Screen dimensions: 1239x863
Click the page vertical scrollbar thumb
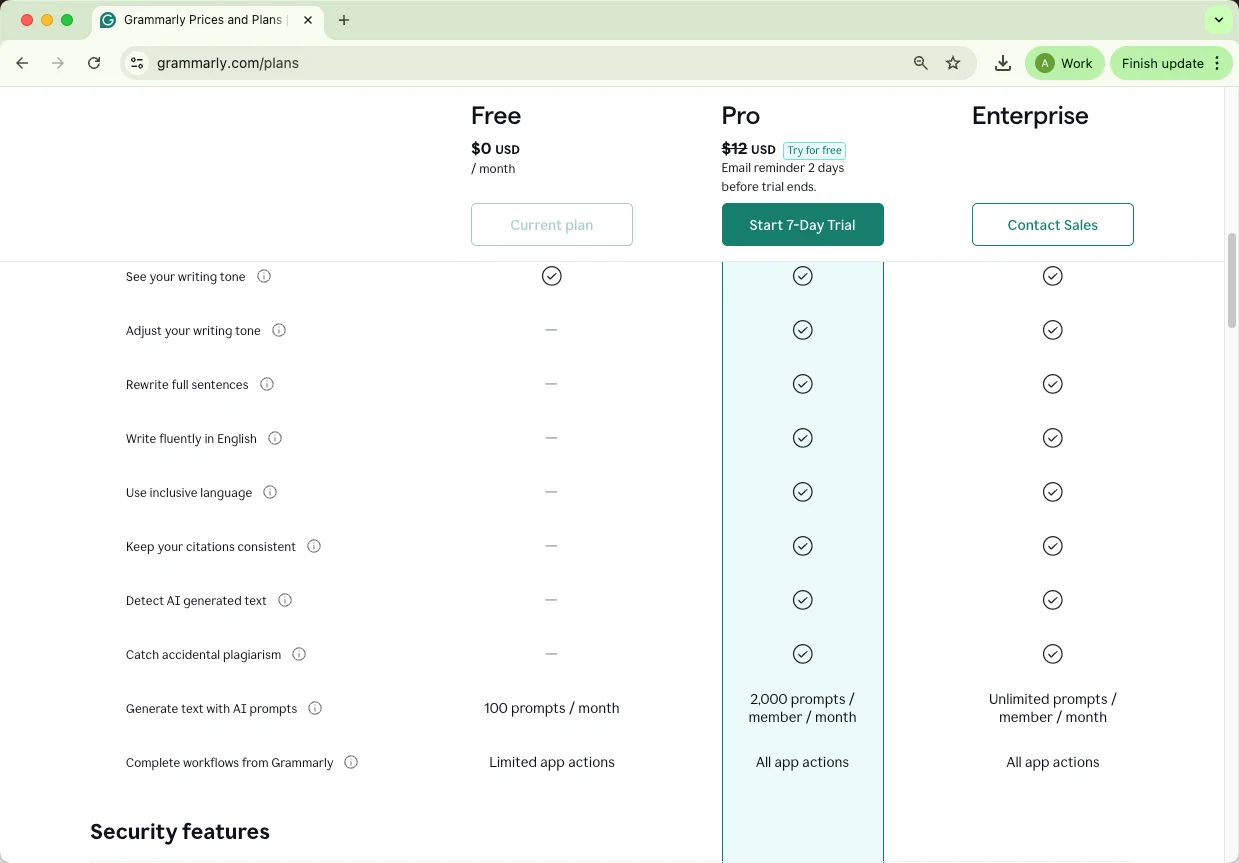1232,280
